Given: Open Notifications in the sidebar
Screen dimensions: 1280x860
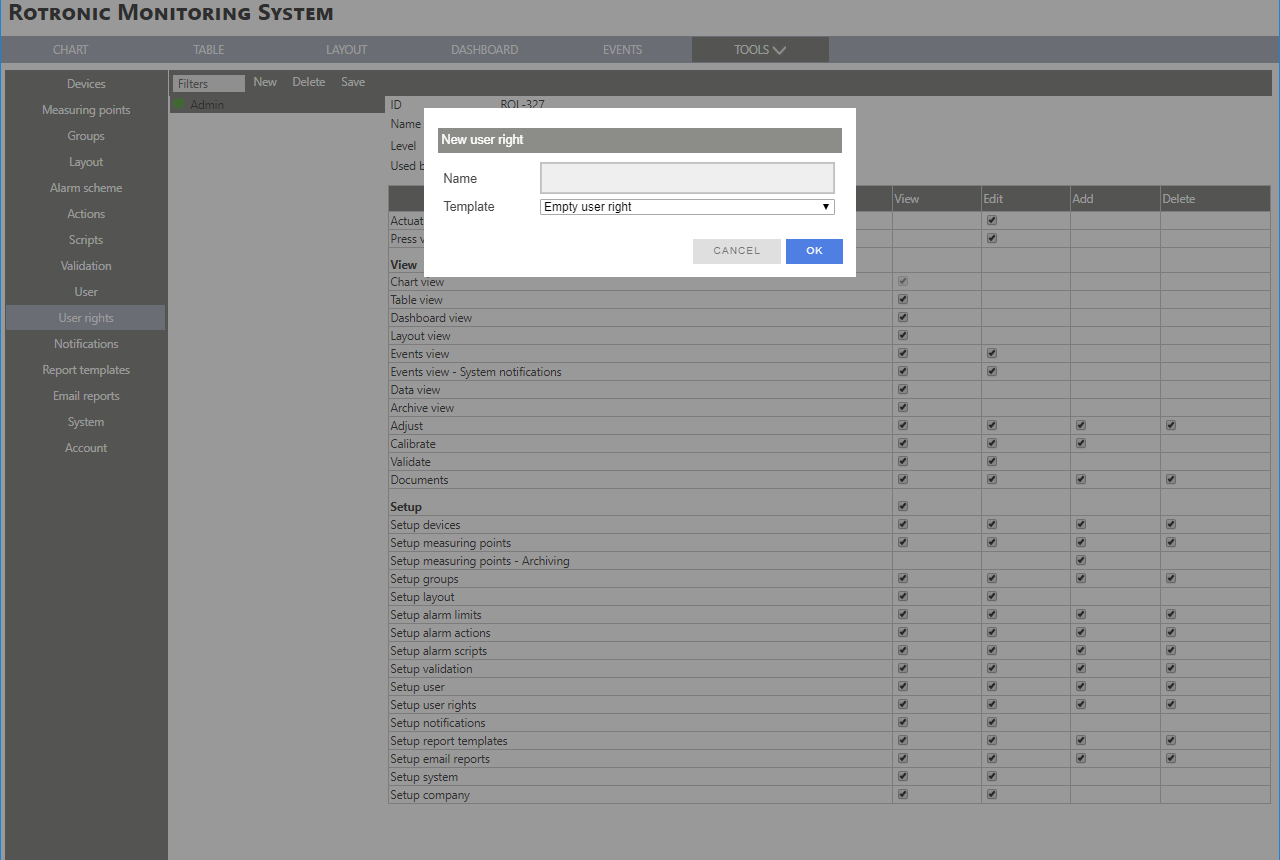Looking at the screenshot, I should click(86, 344).
